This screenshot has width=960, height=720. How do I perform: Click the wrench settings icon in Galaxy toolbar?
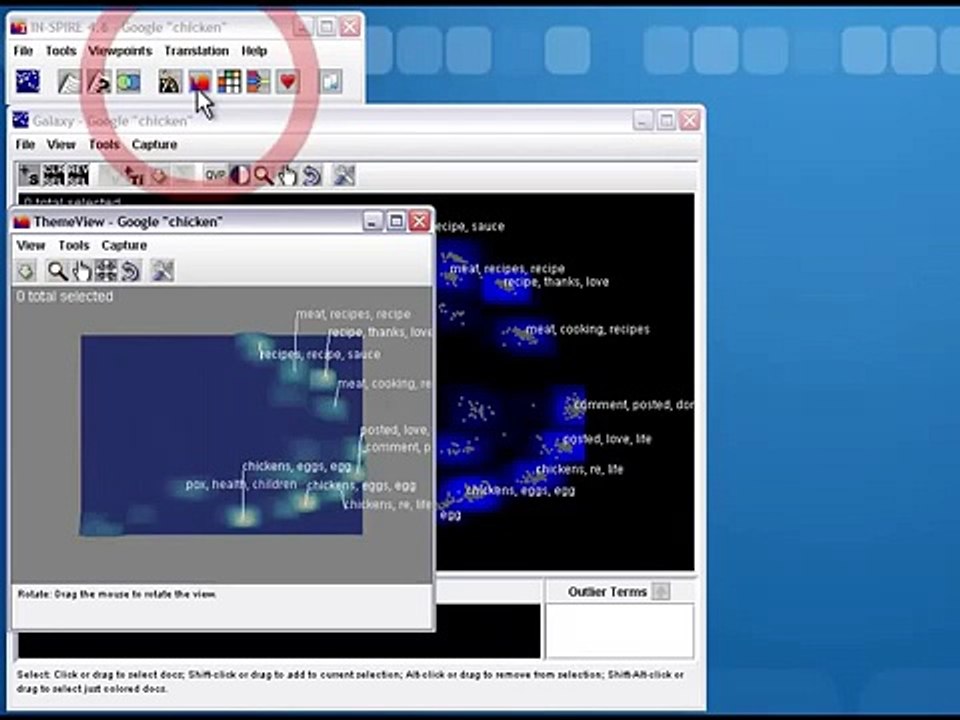pyautogui.click(x=343, y=175)
